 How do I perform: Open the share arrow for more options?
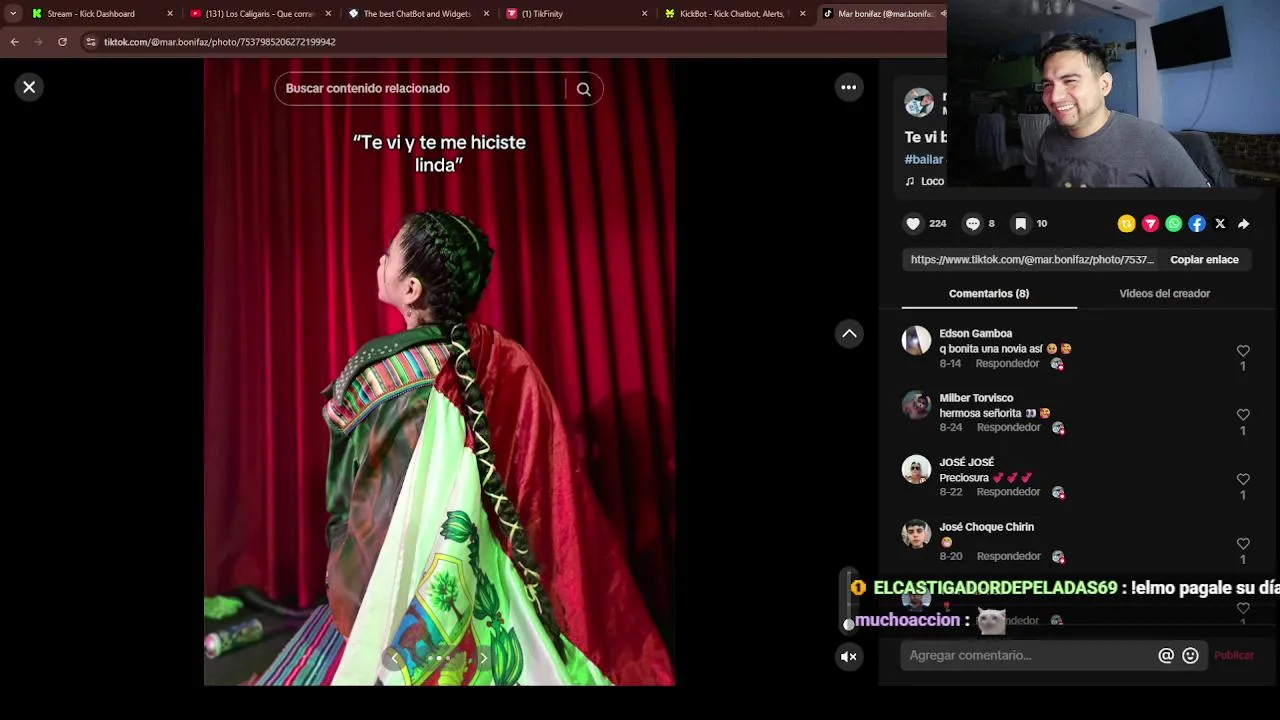point(1243,224)
